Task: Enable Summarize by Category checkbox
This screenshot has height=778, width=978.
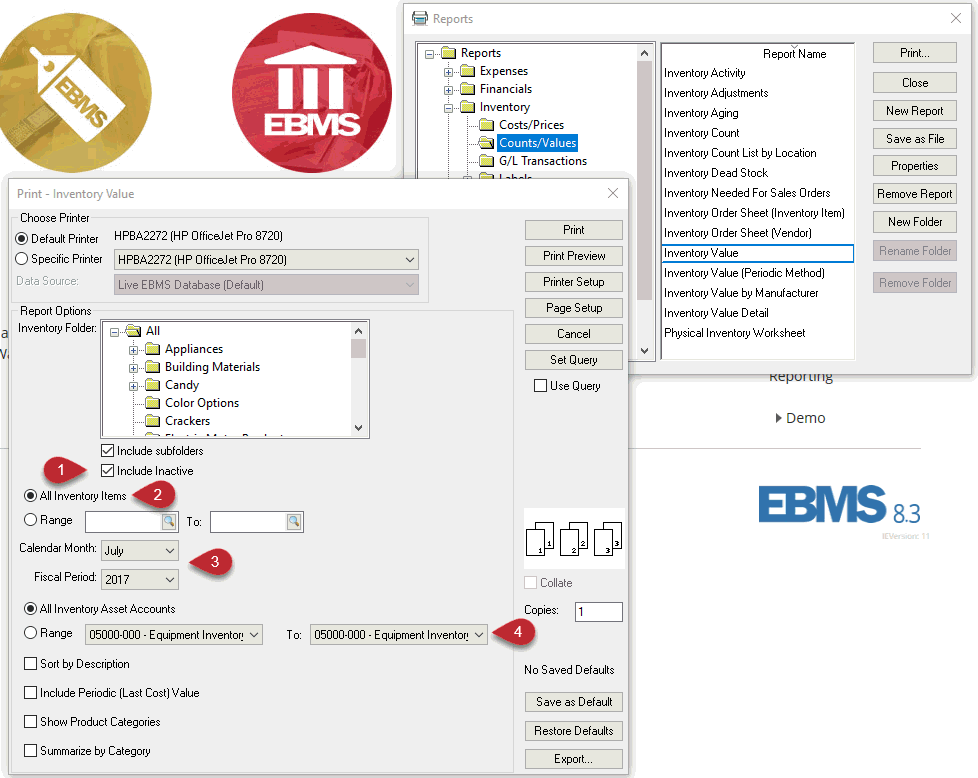Action: coord(30,751)
